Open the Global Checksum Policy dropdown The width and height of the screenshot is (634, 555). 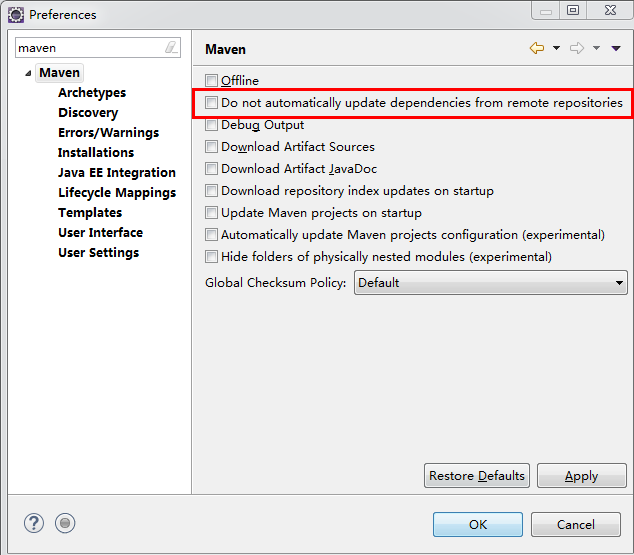tap(490, 283)
